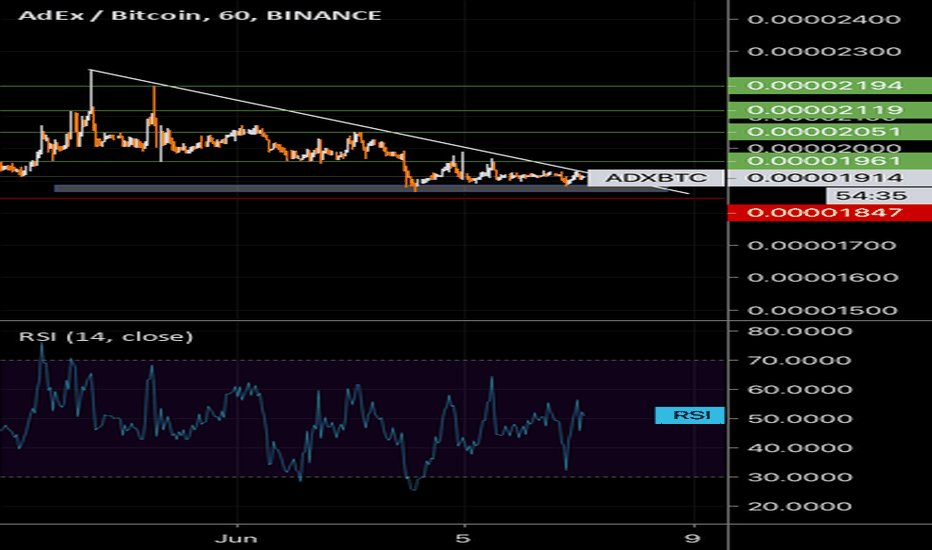Click the blue RSI value tag

[689, 415]
